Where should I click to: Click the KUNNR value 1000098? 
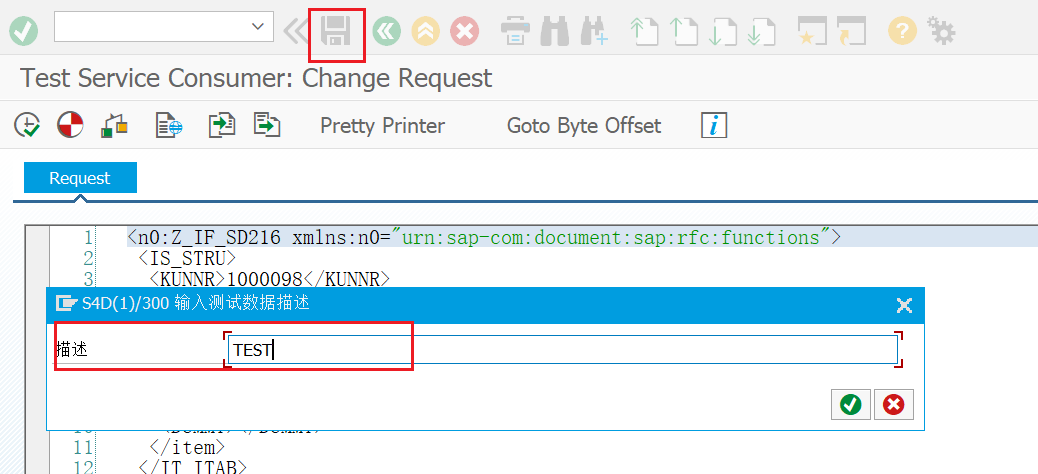[x=265, y=279]
